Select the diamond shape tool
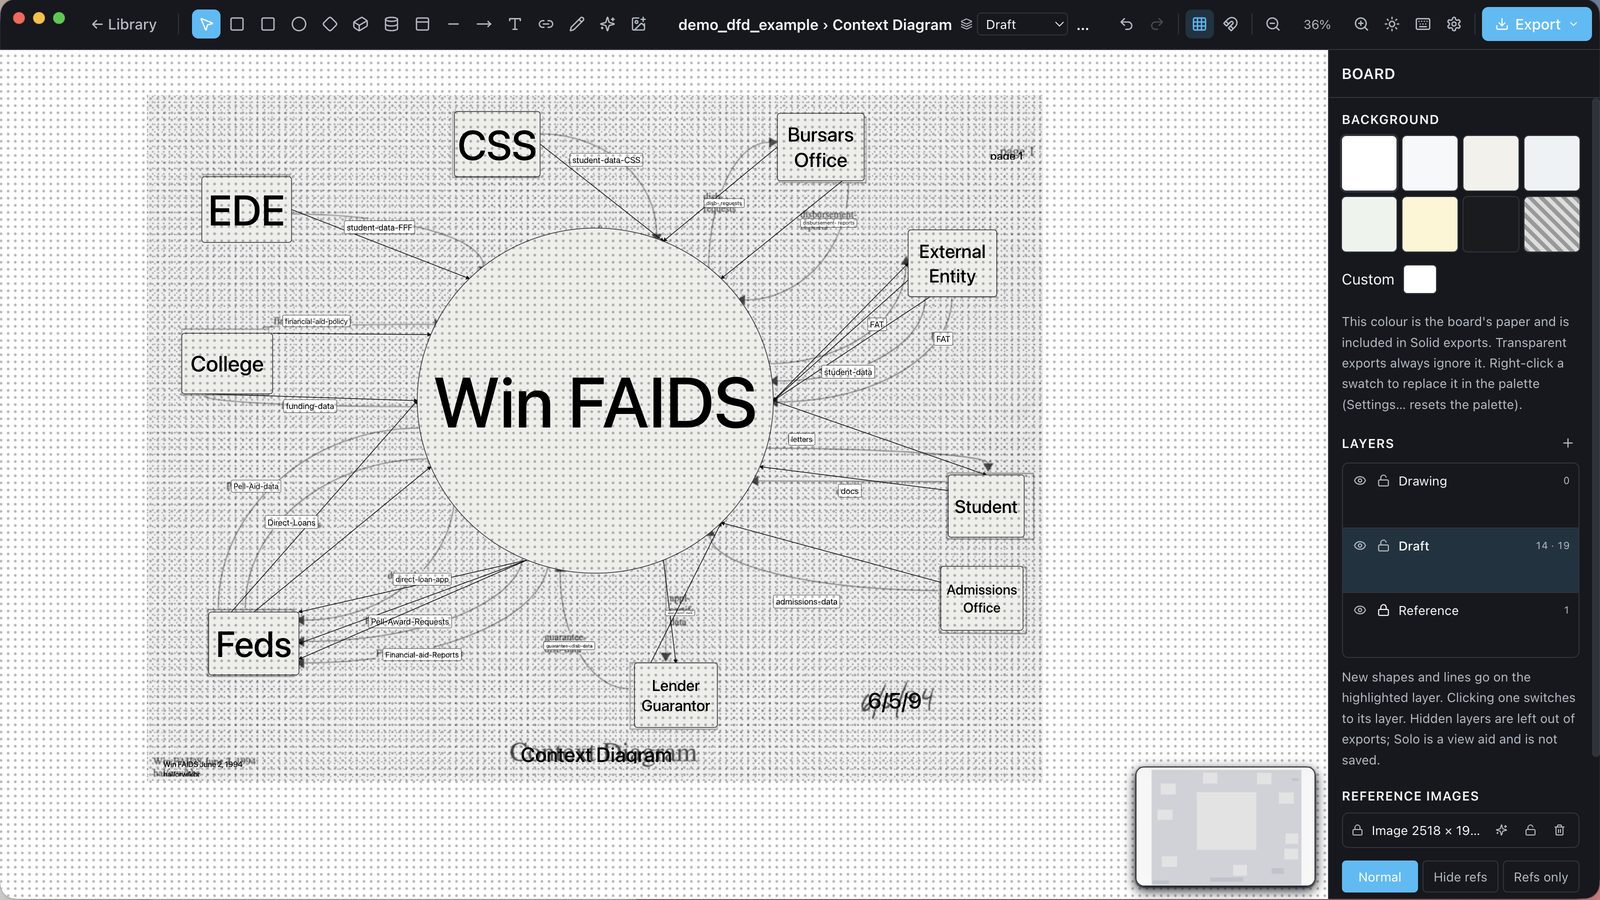This screenshot has height=900, width=1600. (x=330, y=24)
